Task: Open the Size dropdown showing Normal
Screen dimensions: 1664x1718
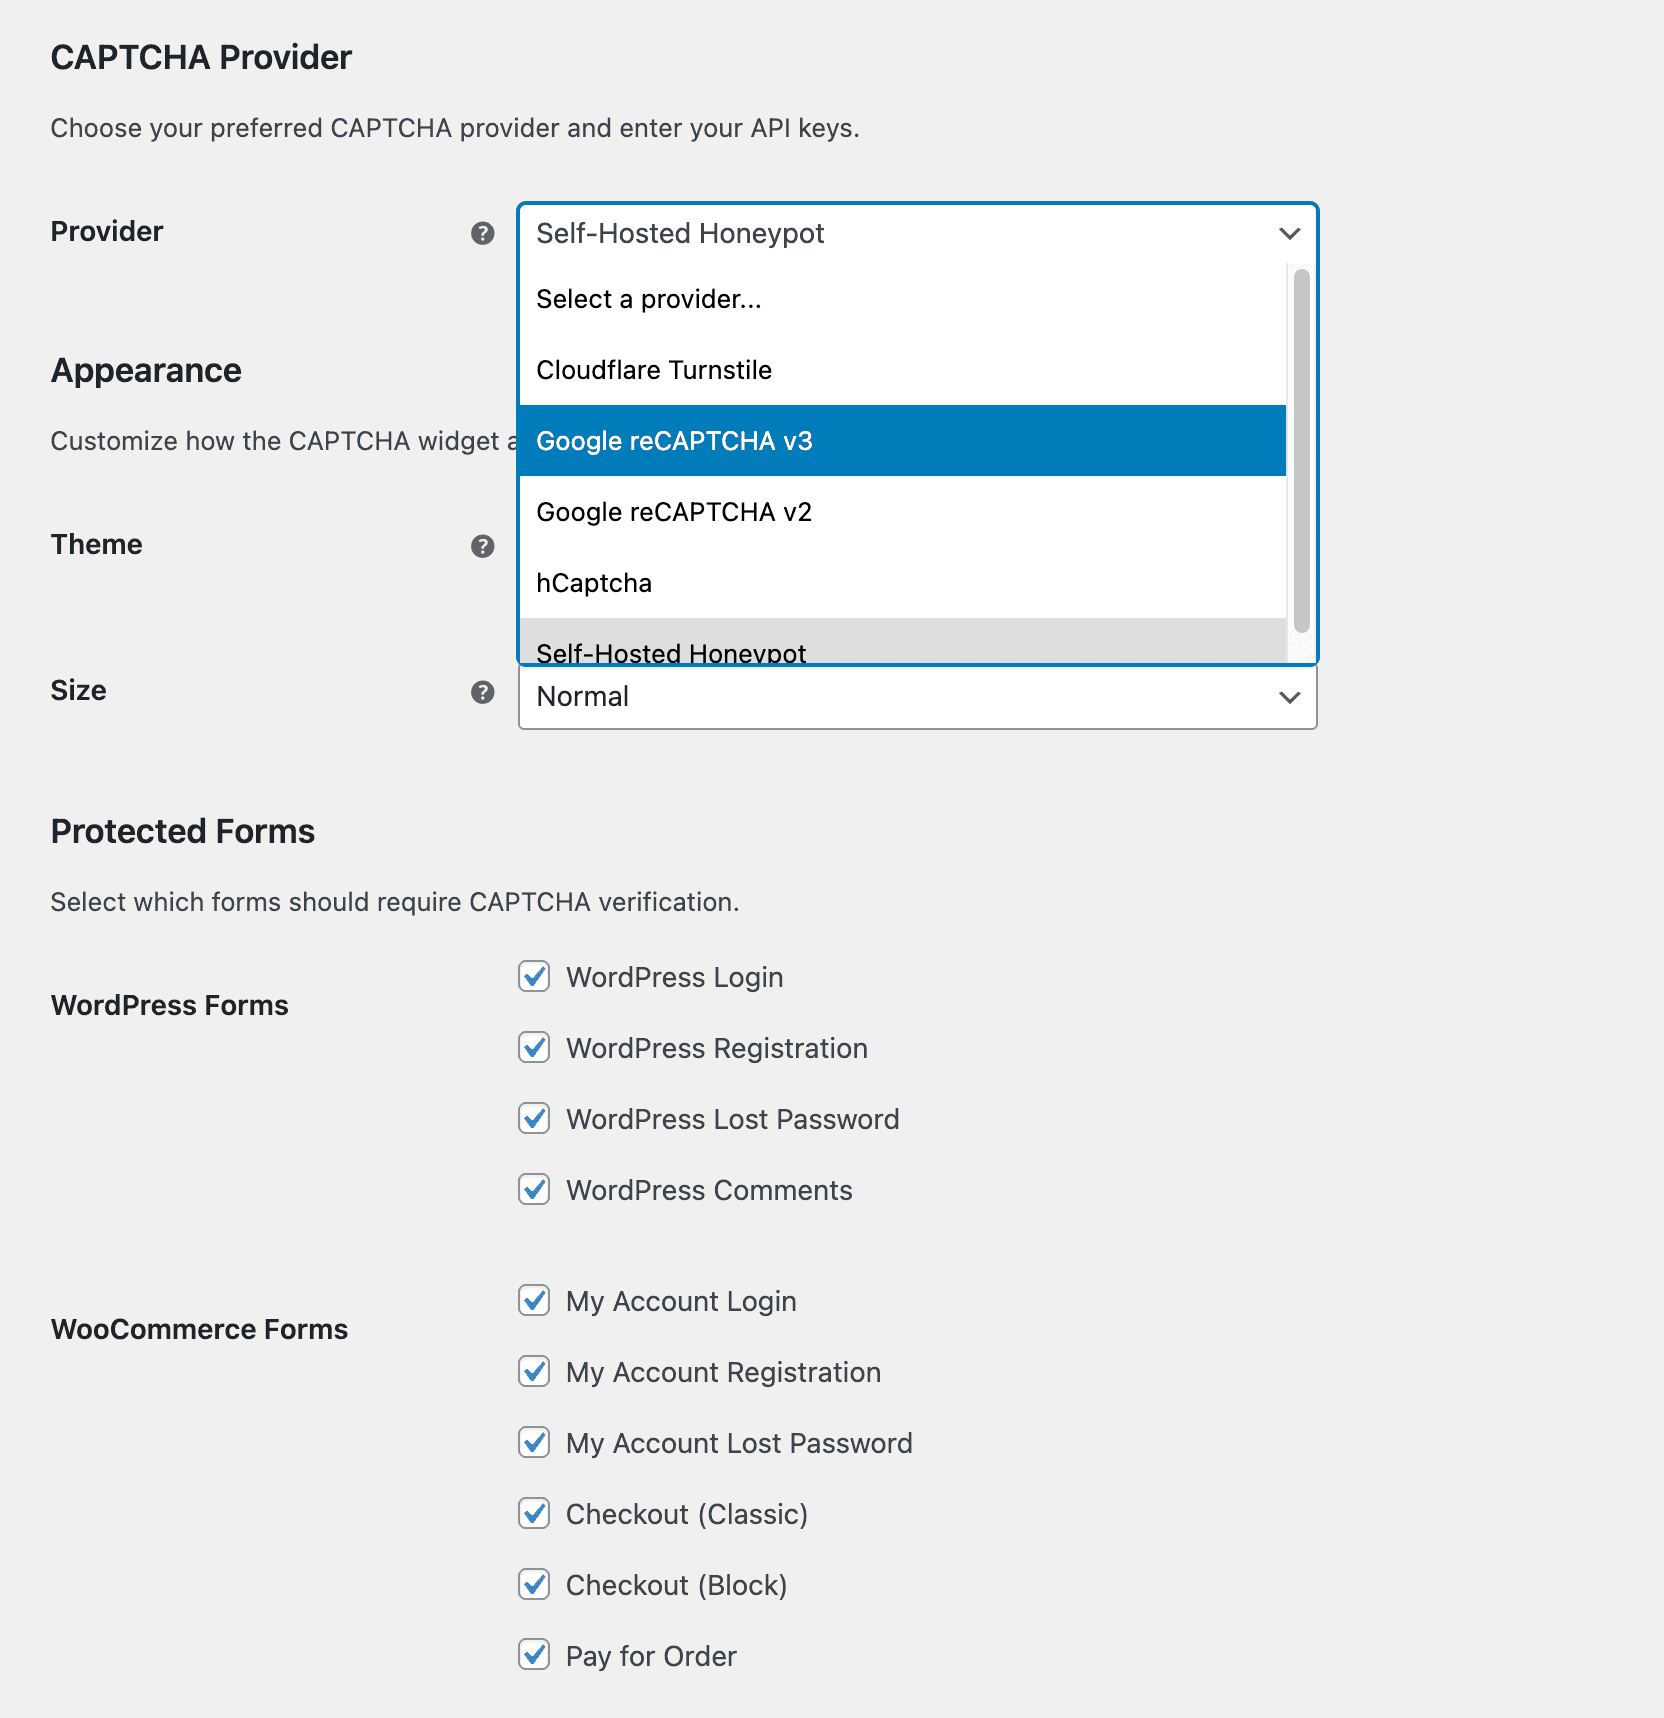Action: 917,697
